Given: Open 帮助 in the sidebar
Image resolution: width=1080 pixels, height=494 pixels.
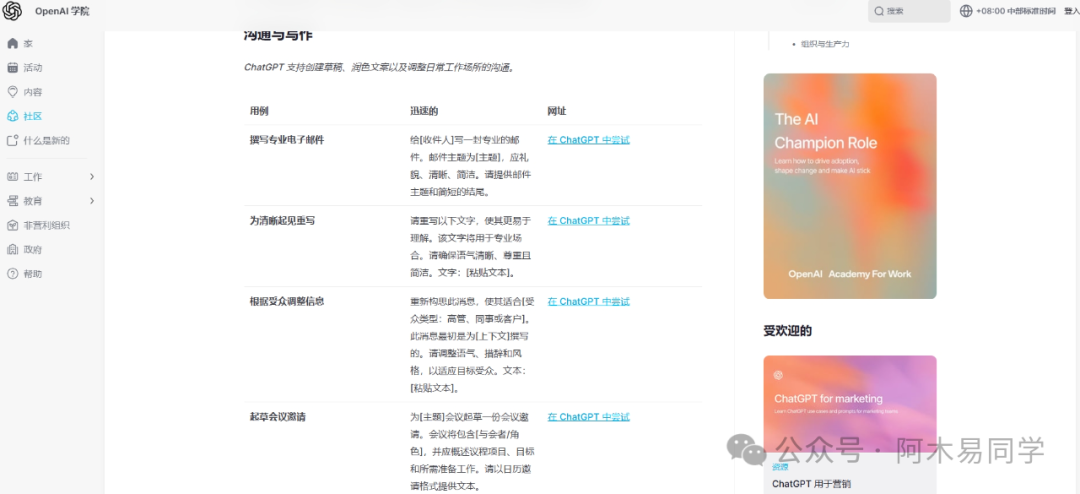Looking at the screenshot, I should 33,274.
